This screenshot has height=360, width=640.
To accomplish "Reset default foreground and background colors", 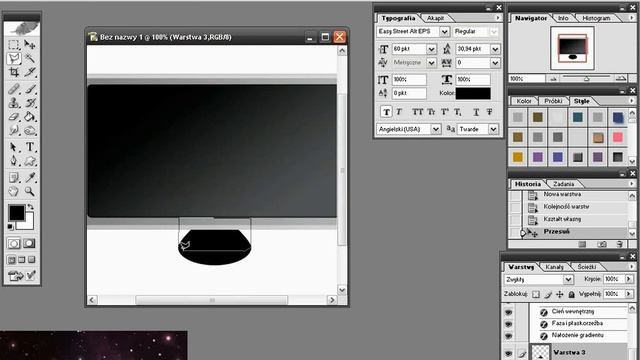I will pos(11,227).
